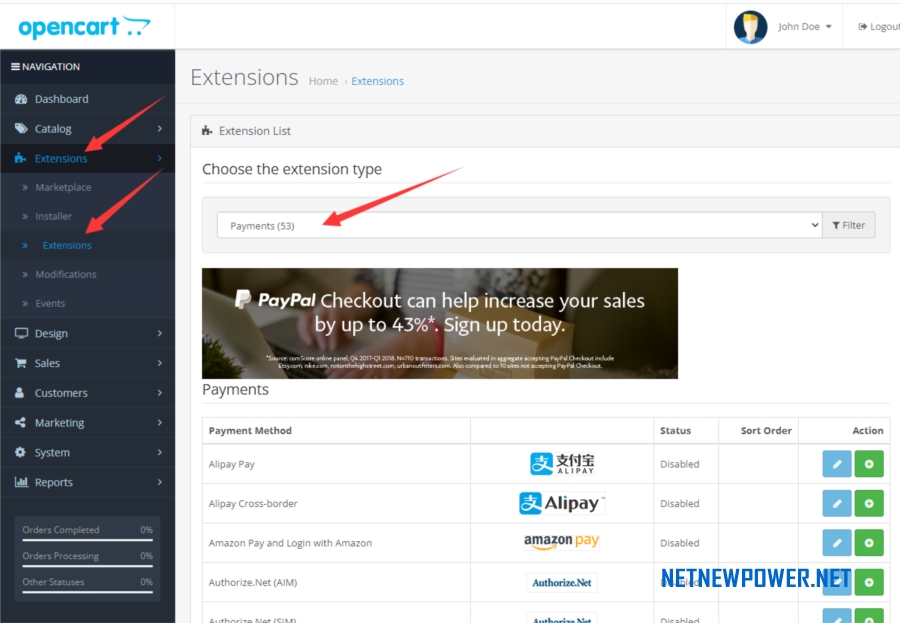
Task: Toggle the NAVIGATION hamburger icon
Action: click(x=15, y=67)
